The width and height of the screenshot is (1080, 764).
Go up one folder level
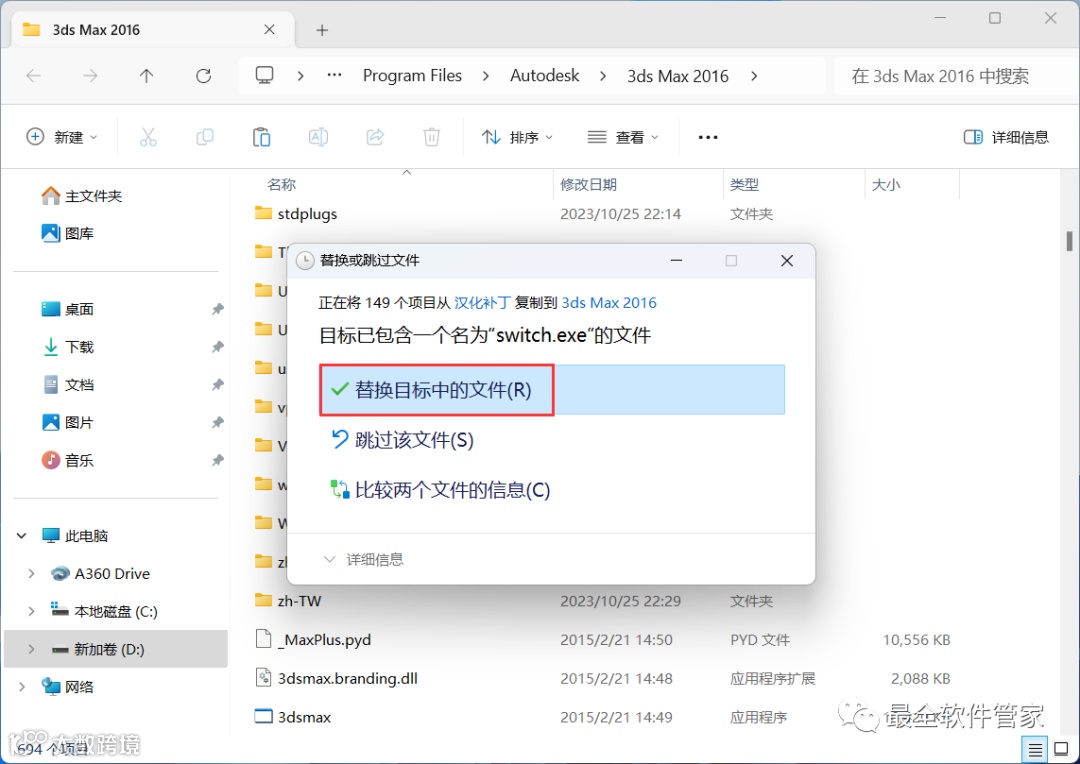click(146, 76)
